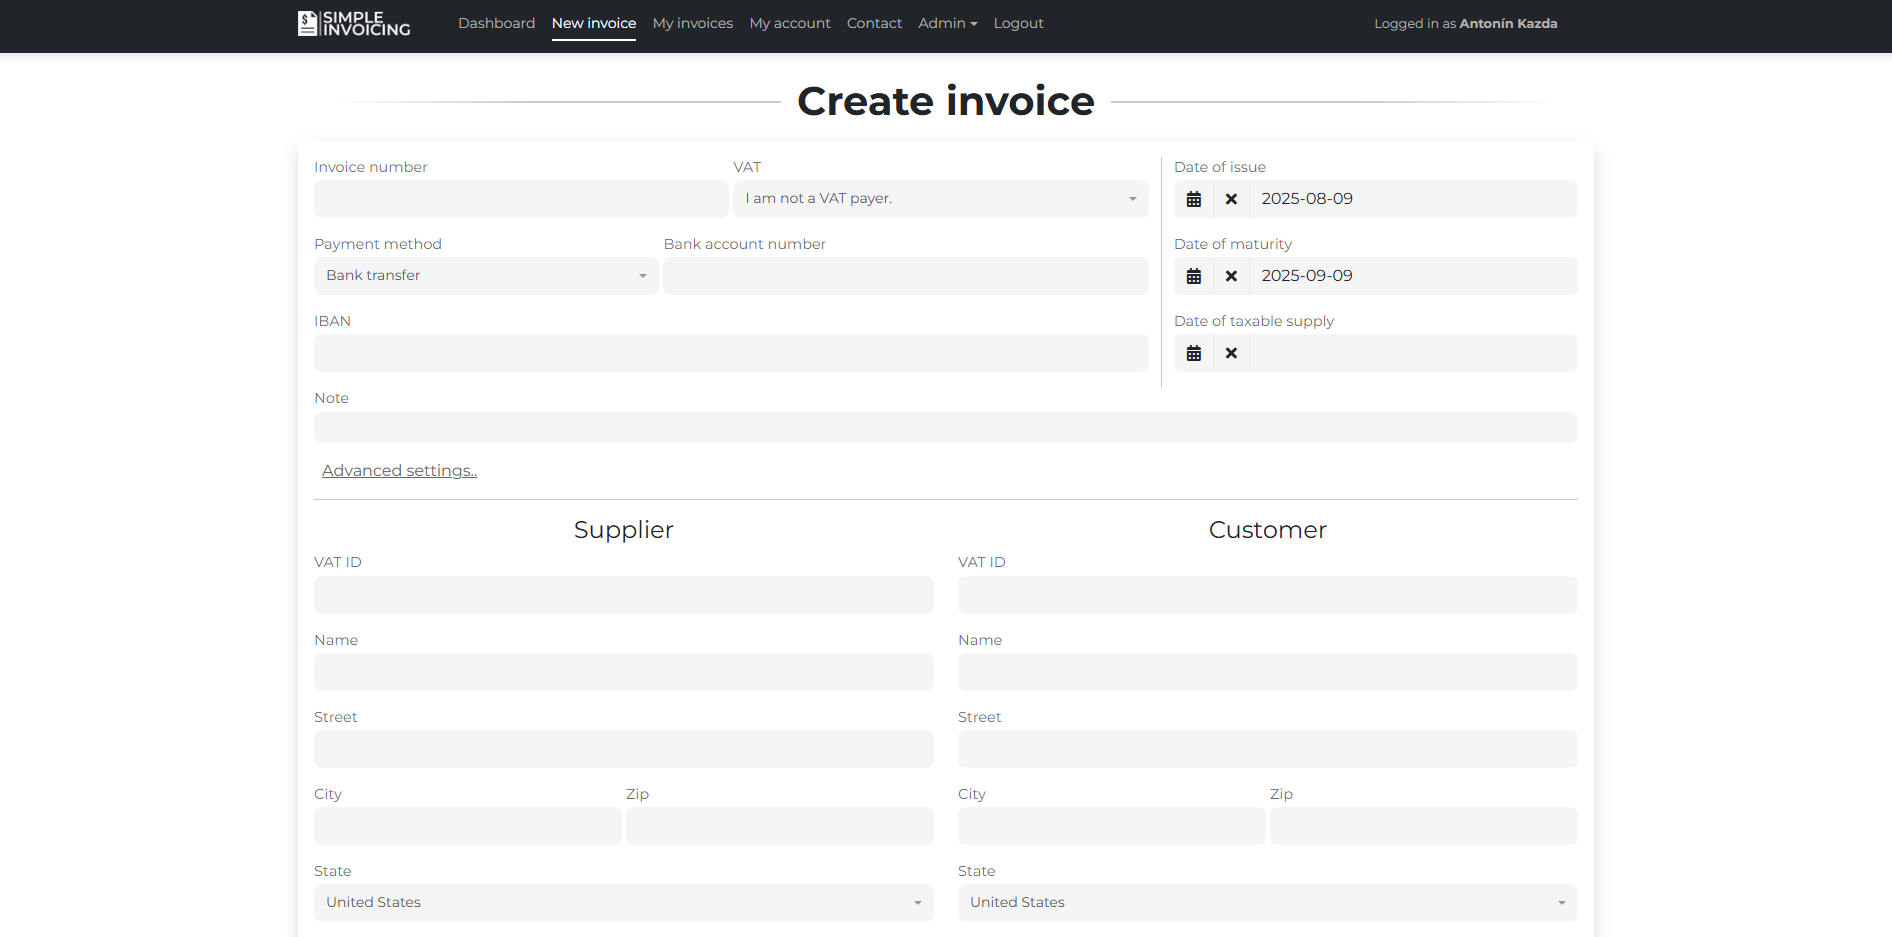Image resolution: width=1892 pixels, height=937 pixels.
Task: Select the New invoice nav item
Action: [594, 23]
